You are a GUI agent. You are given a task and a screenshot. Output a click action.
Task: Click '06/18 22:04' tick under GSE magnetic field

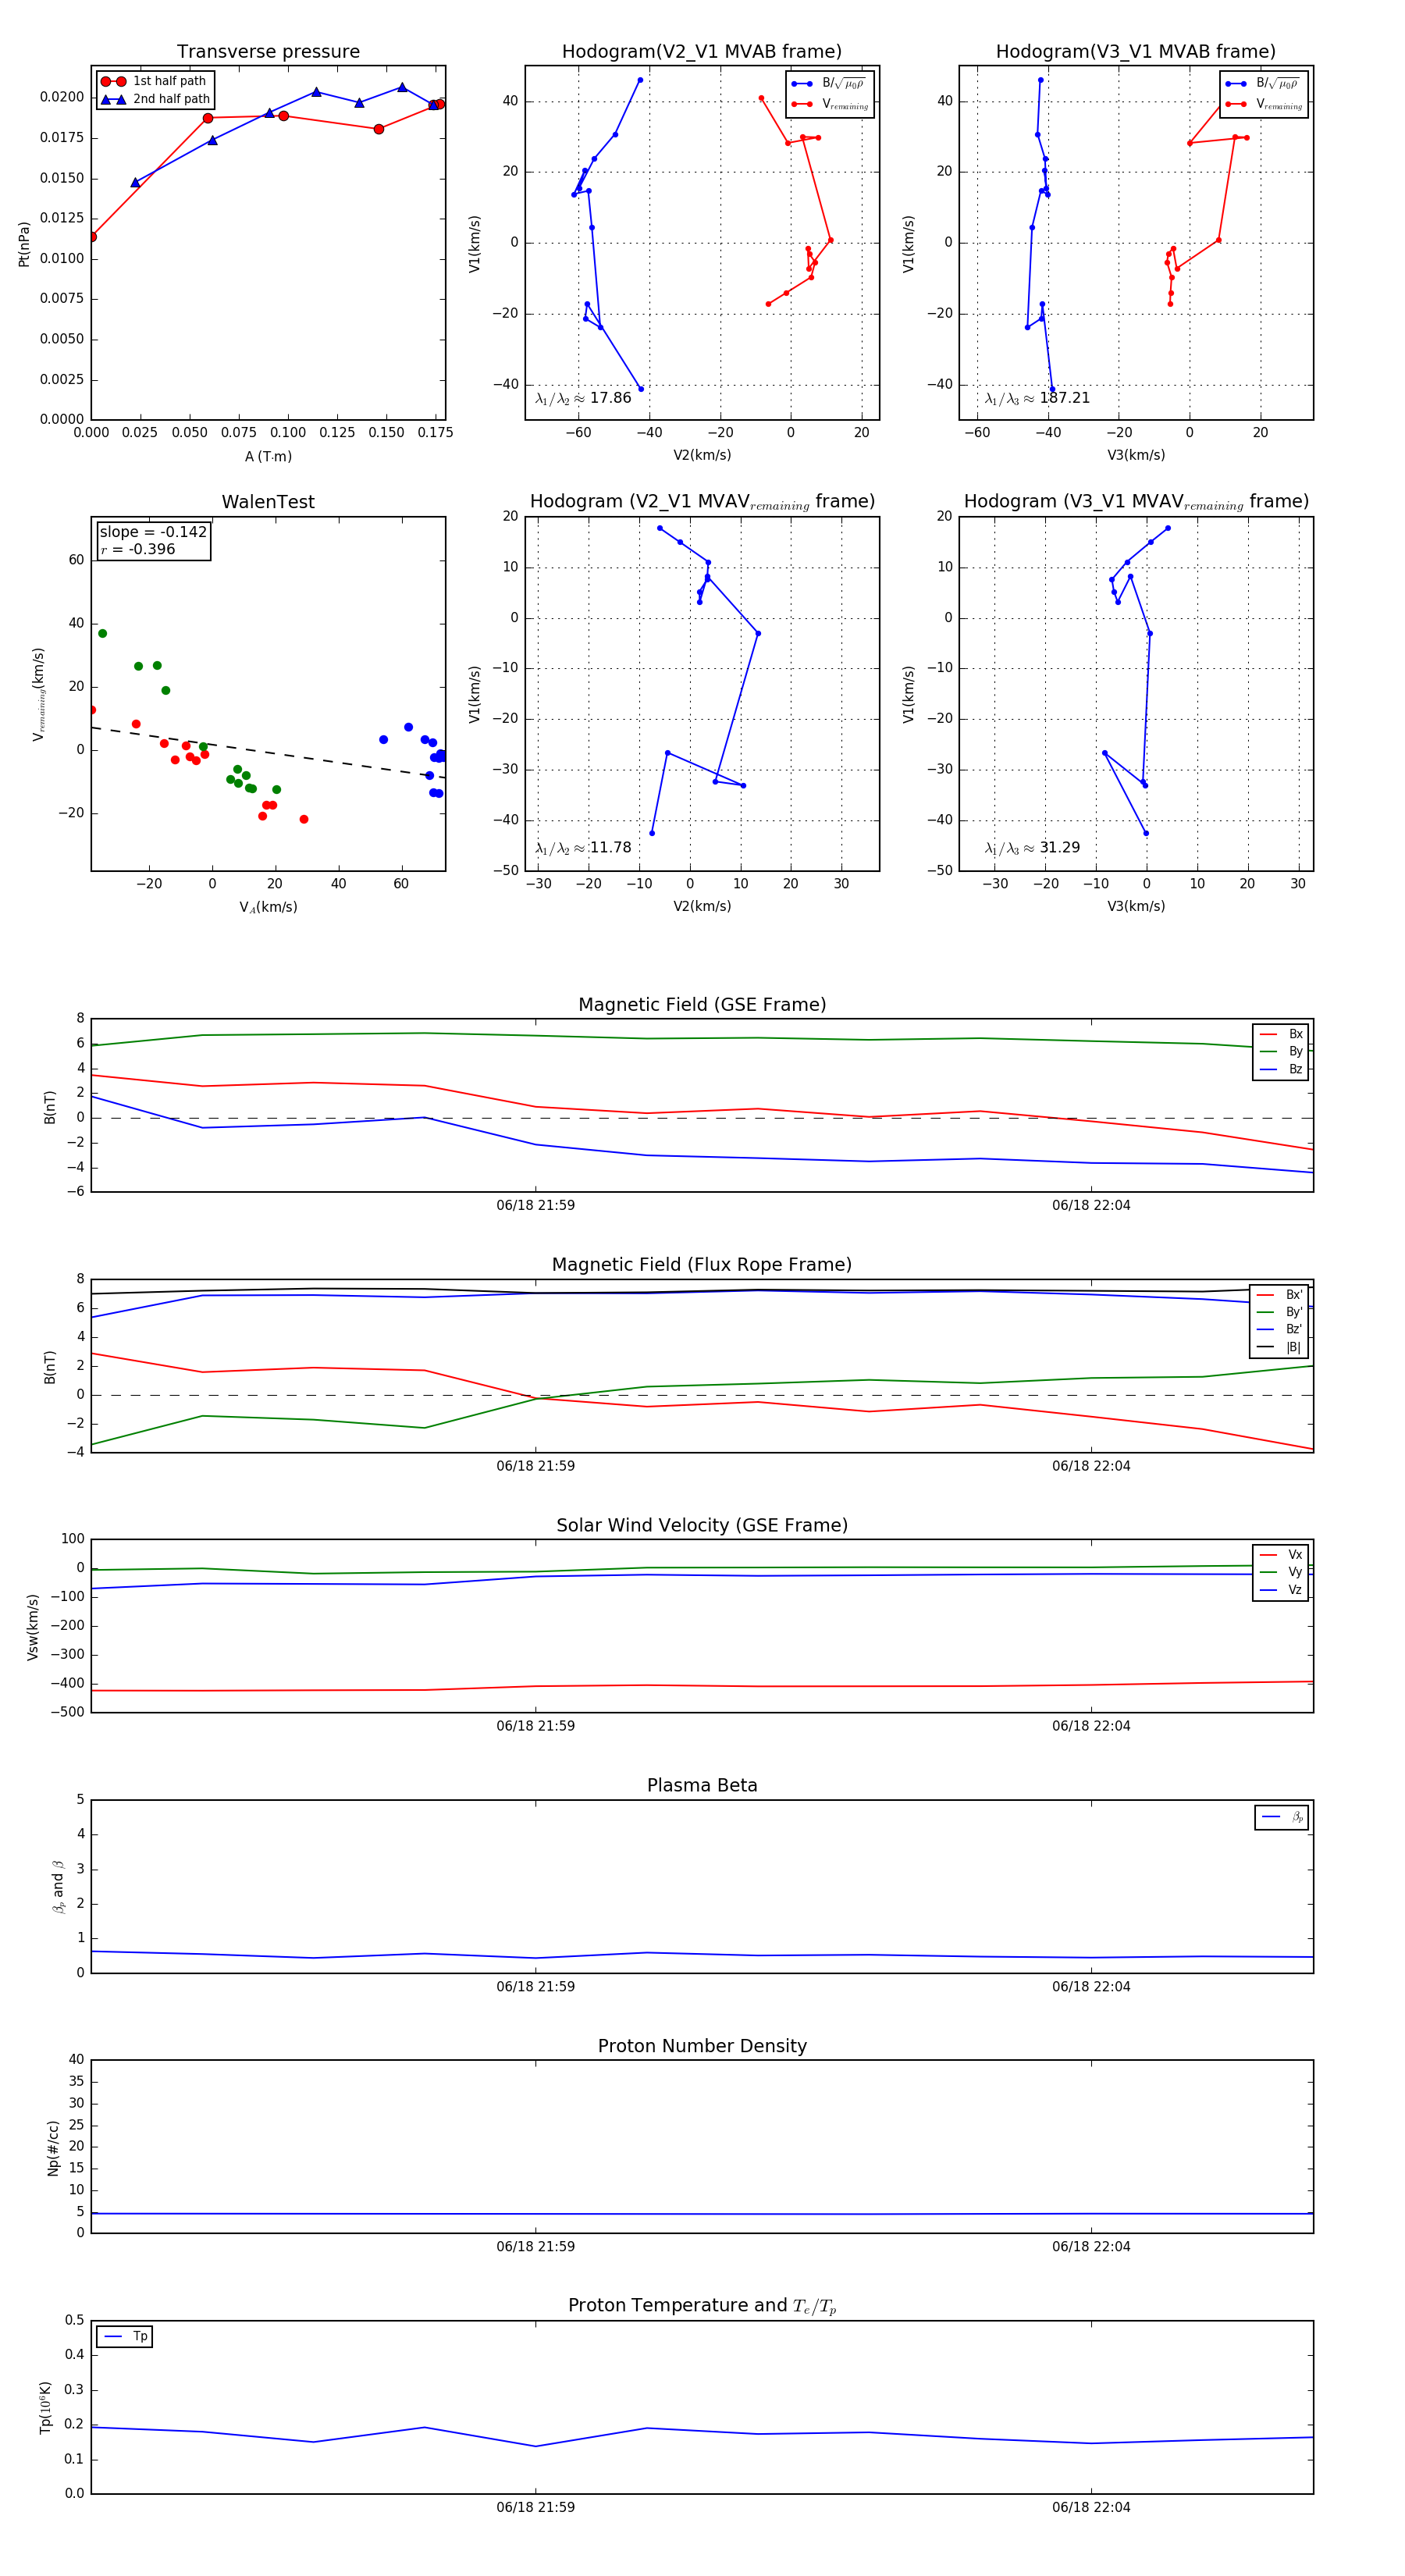pos(1091,1205)
